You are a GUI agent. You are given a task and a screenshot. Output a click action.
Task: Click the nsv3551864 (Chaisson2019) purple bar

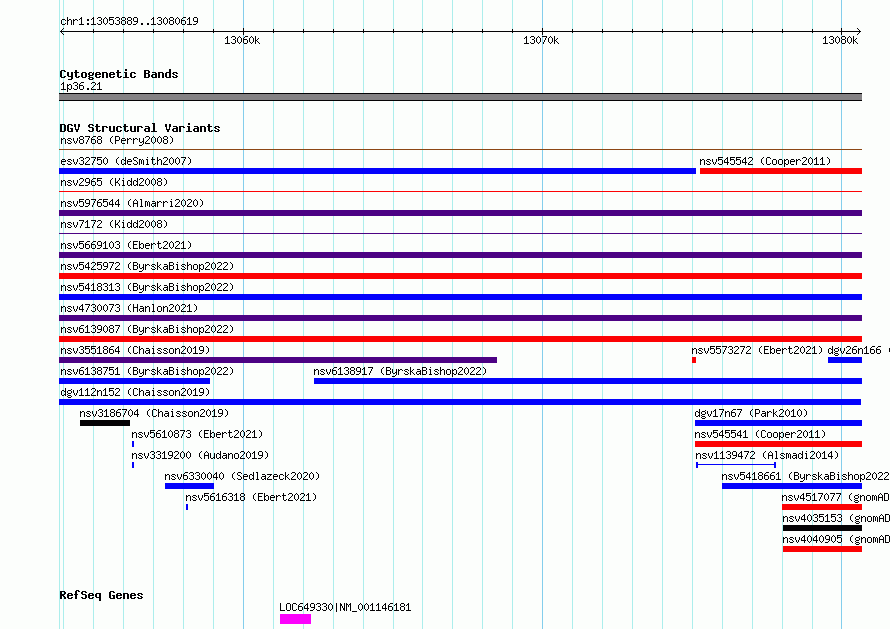coord(278,360)
